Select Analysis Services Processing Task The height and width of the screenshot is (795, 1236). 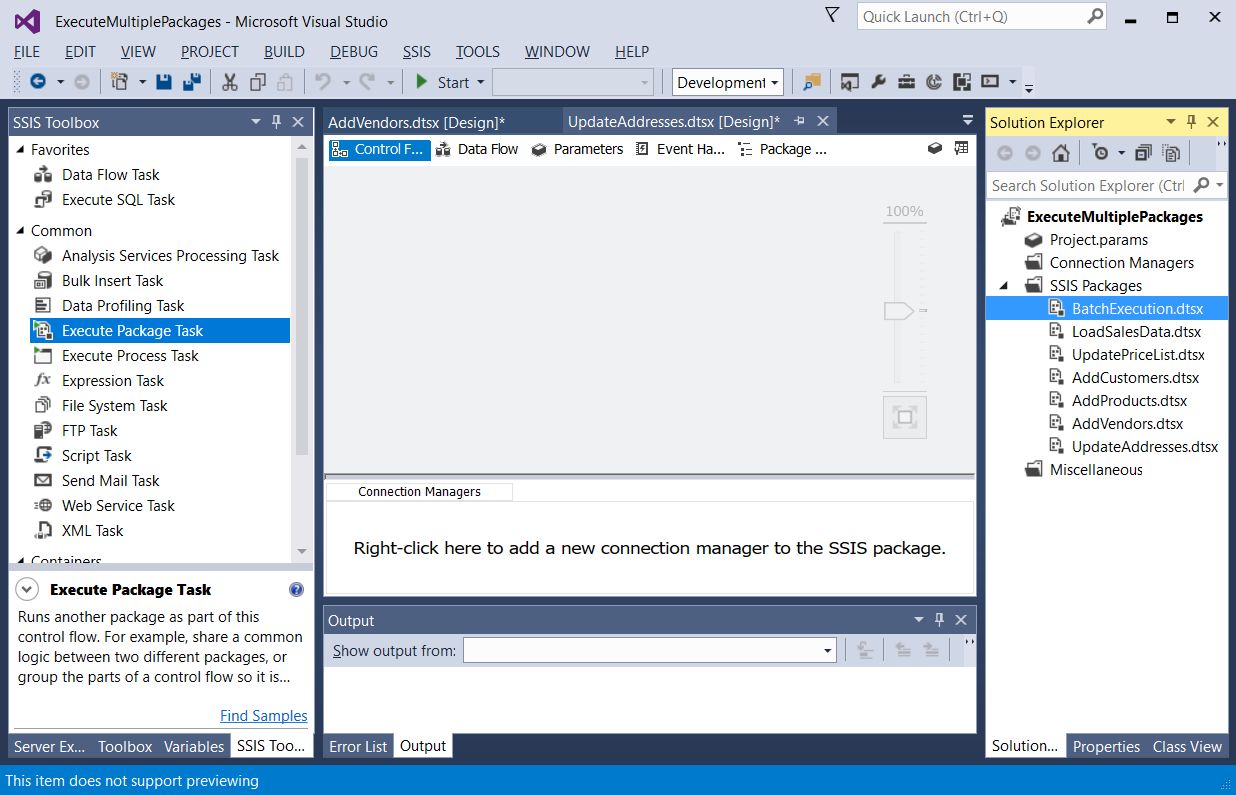tap(160, 255)
